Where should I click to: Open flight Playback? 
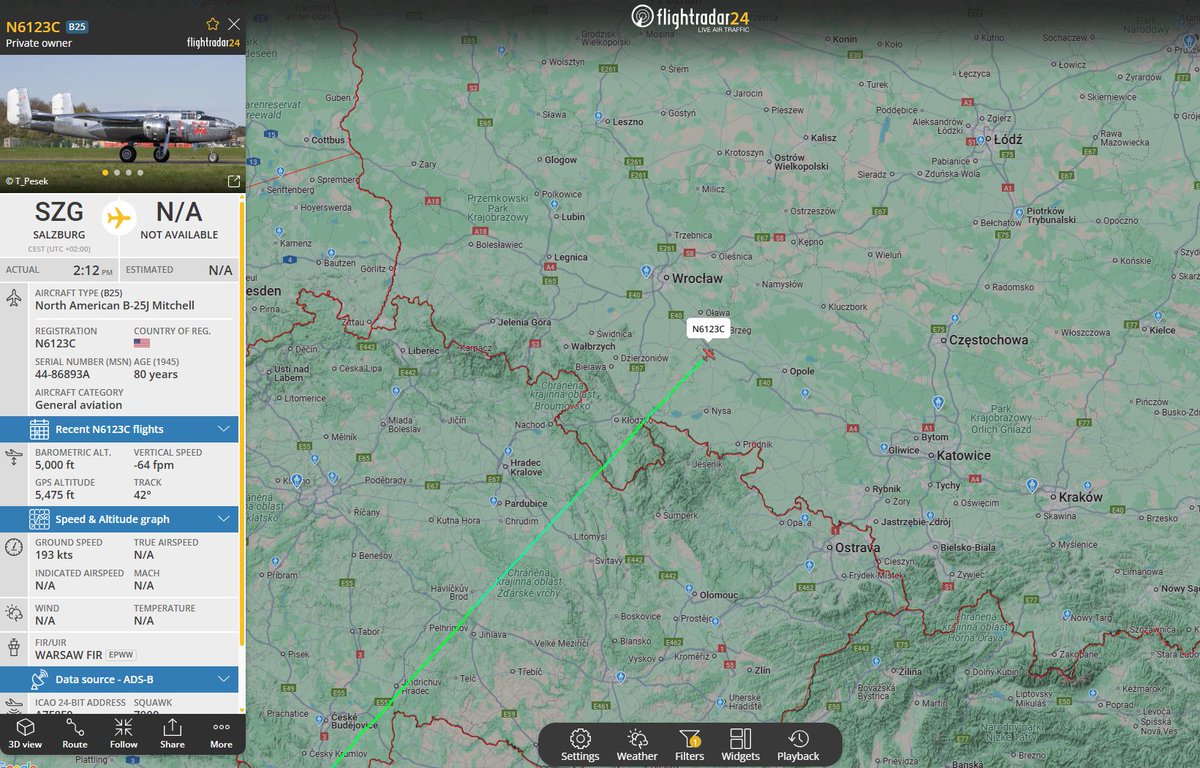[798, 745]
